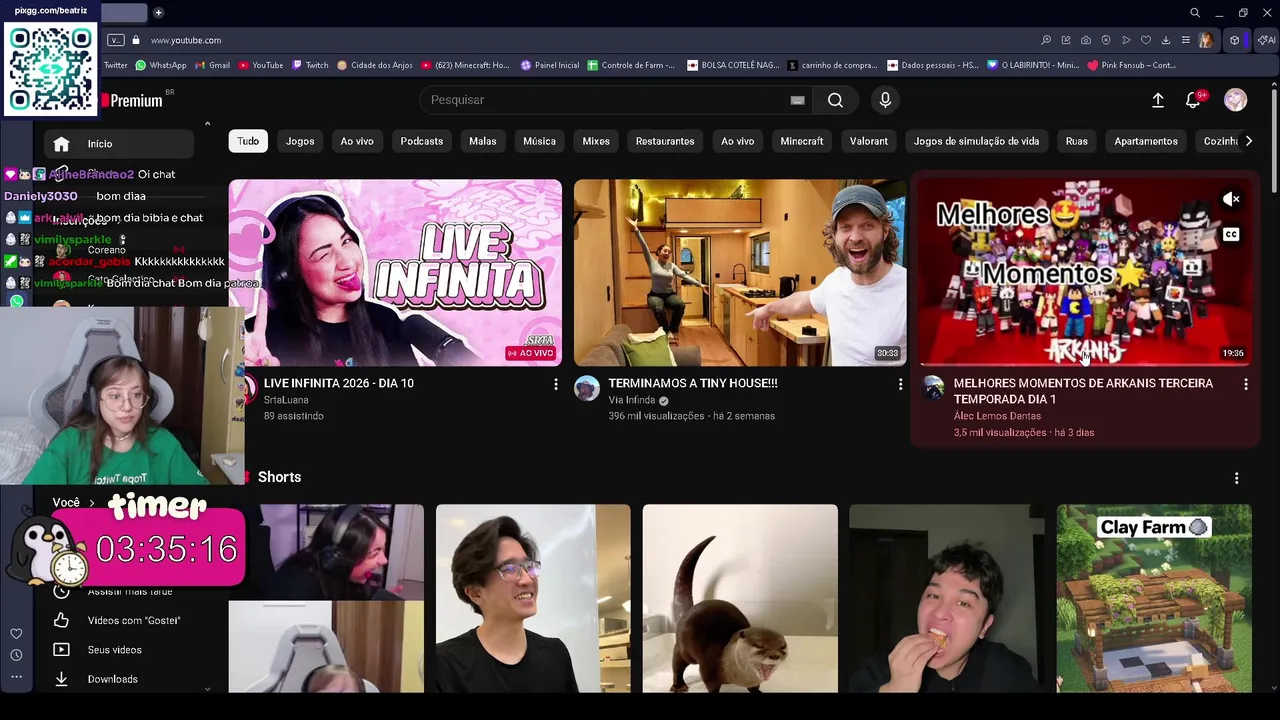Open the Twitch bookmark

tap(310, 65)
